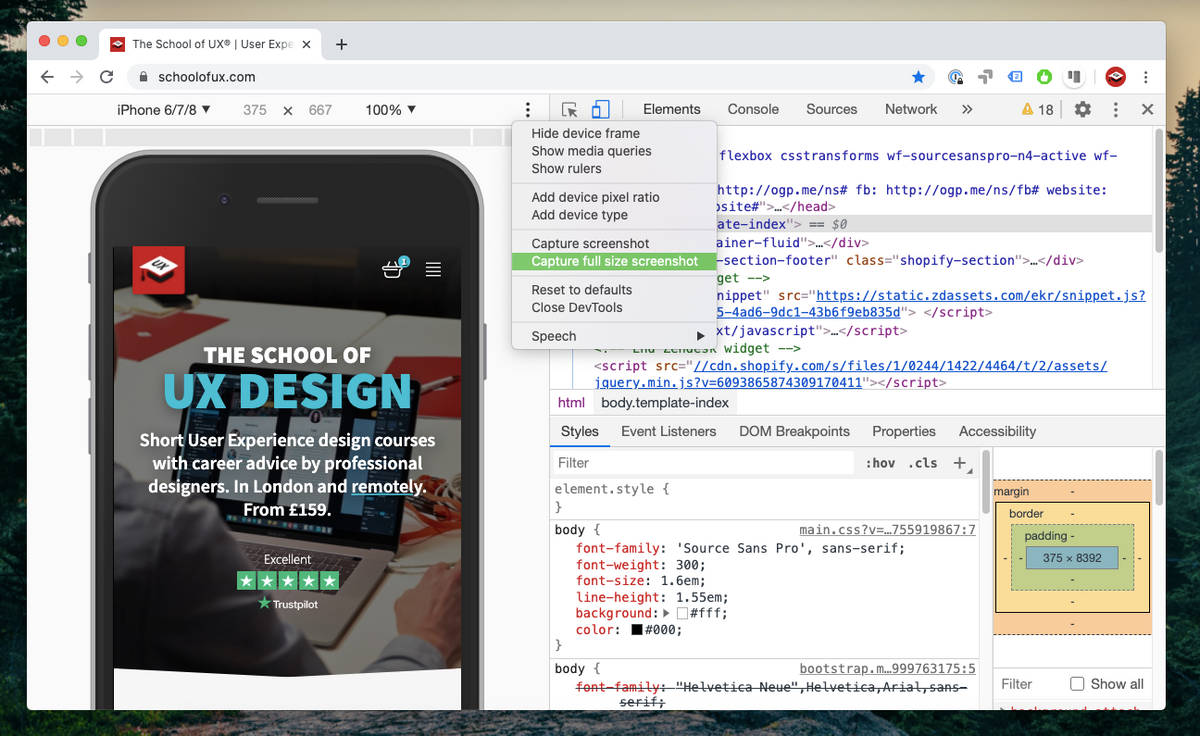Open the blue tag extension icon

(x=1015, y=77)
